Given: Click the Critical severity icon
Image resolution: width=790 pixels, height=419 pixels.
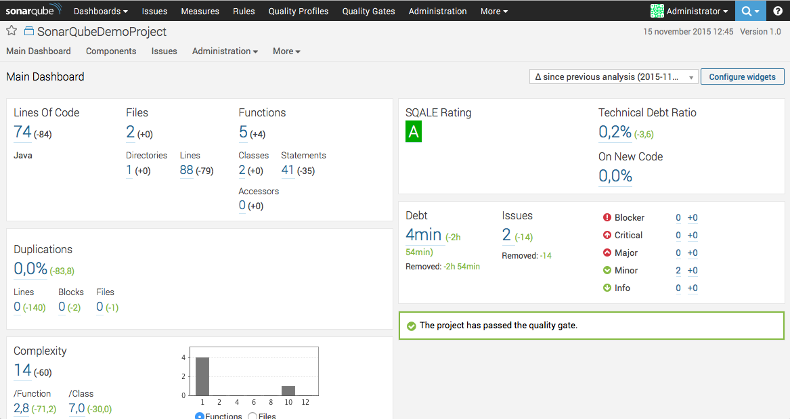Looking at the screenshot, I should (x=606, y=235).
